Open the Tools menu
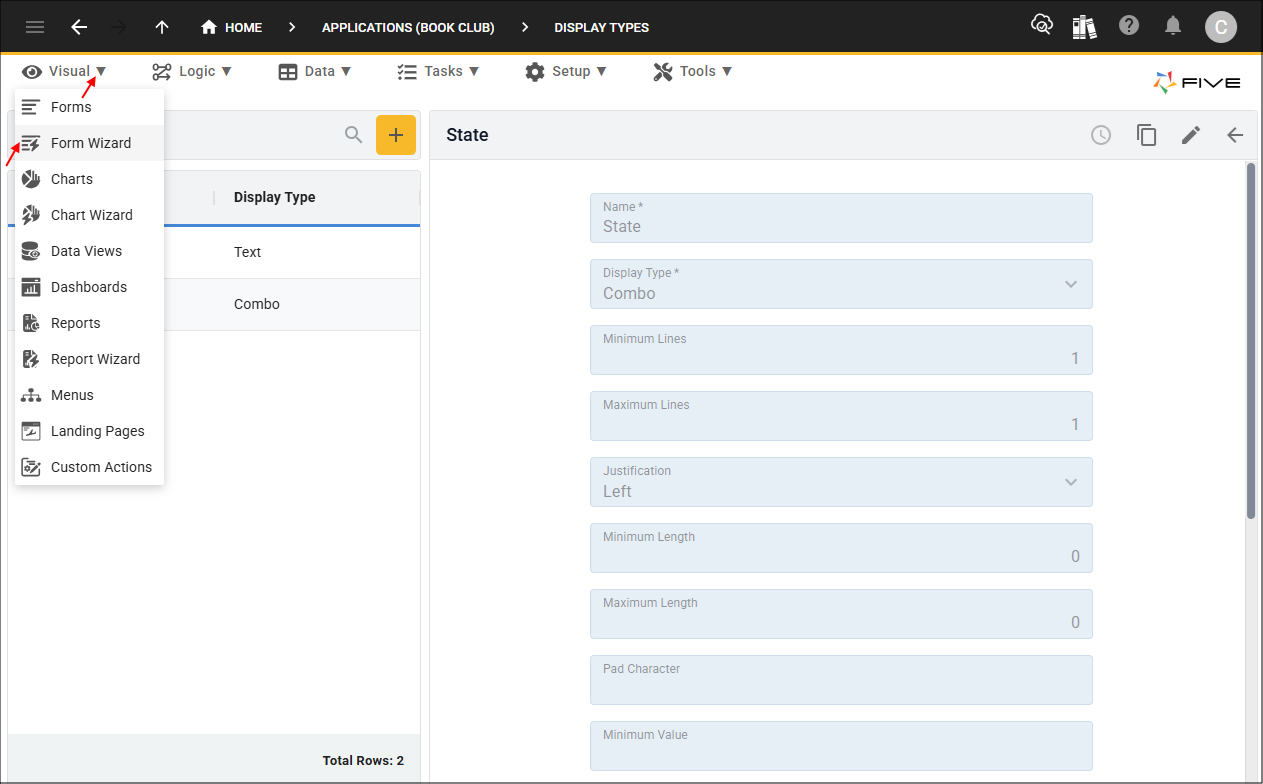 [693, 71]
